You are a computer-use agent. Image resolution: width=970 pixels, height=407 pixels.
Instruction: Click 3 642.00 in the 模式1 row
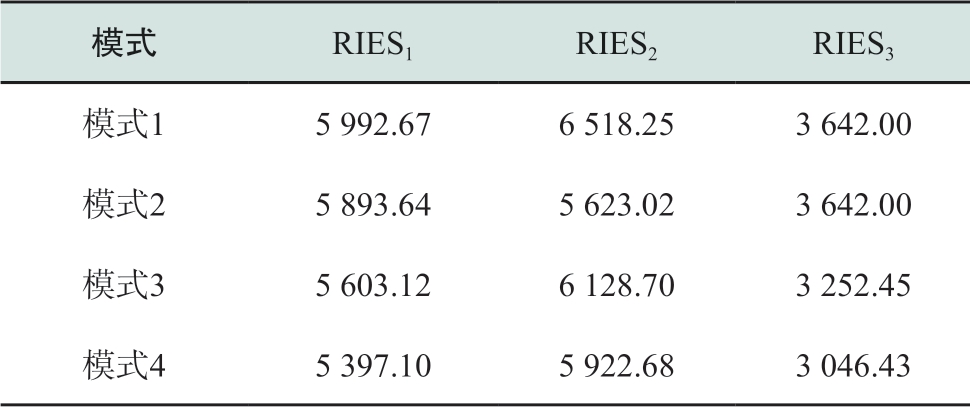click(x=854, y=125)
